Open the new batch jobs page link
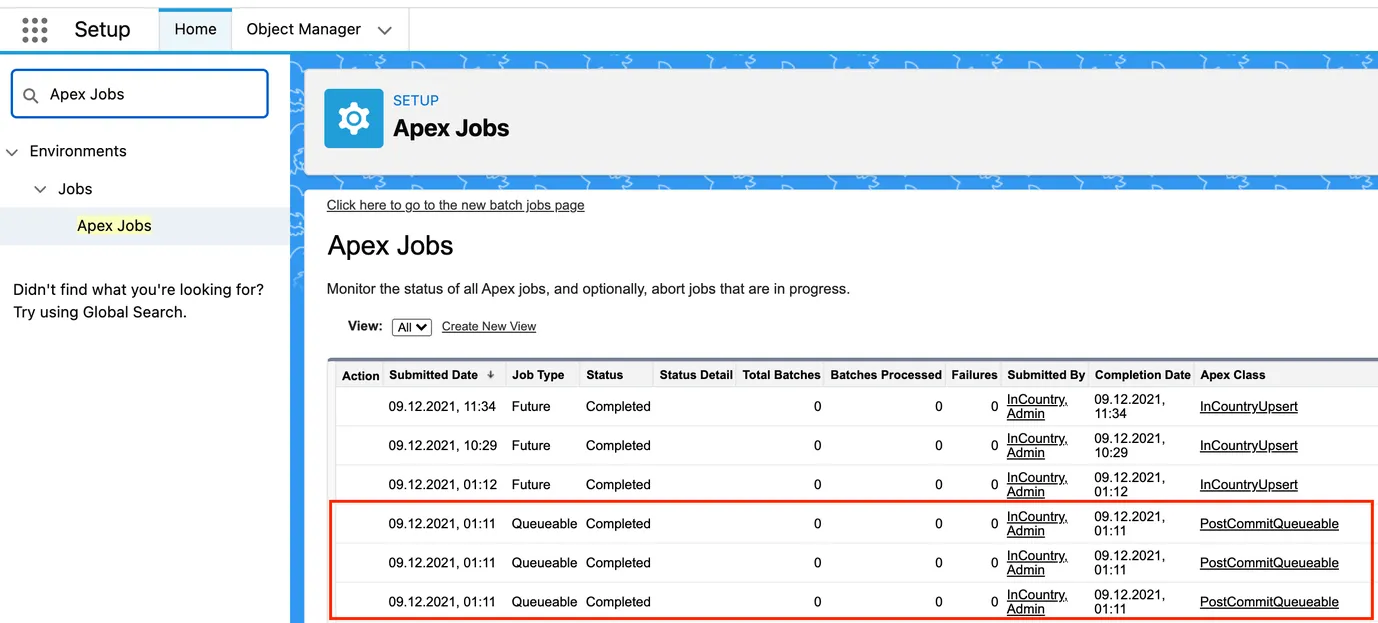1378x623 pixels. pos(455,205)
